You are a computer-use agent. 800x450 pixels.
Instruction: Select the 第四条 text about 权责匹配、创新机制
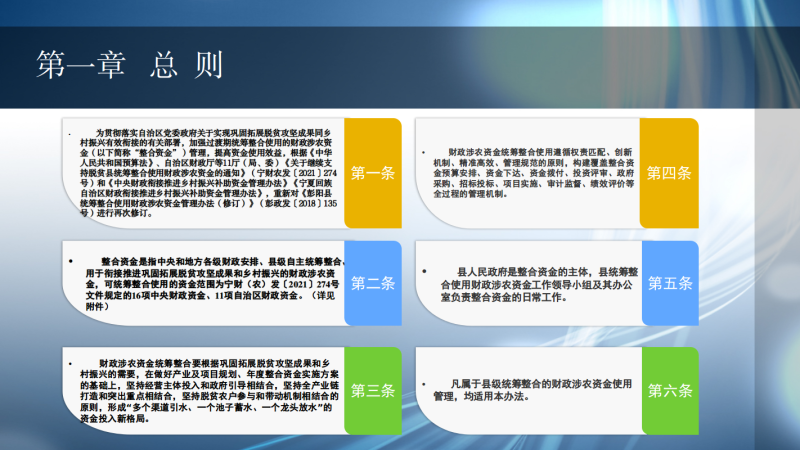532,171
